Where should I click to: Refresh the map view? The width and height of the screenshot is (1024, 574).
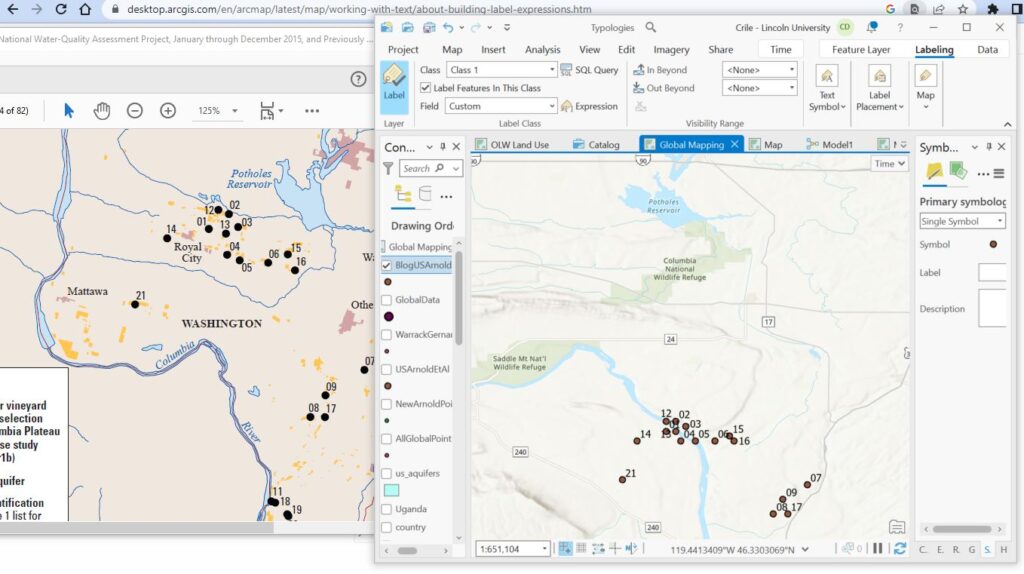click(x=900, y=549)
